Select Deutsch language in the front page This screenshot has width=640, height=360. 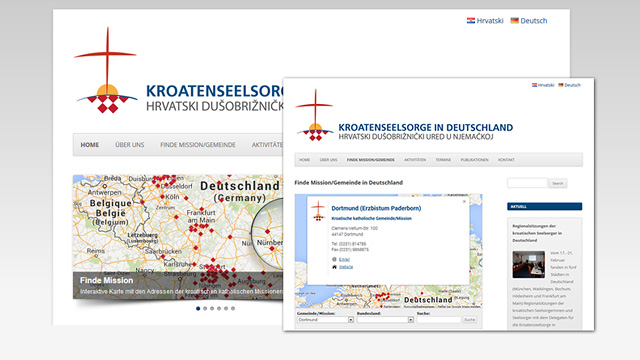572,85
